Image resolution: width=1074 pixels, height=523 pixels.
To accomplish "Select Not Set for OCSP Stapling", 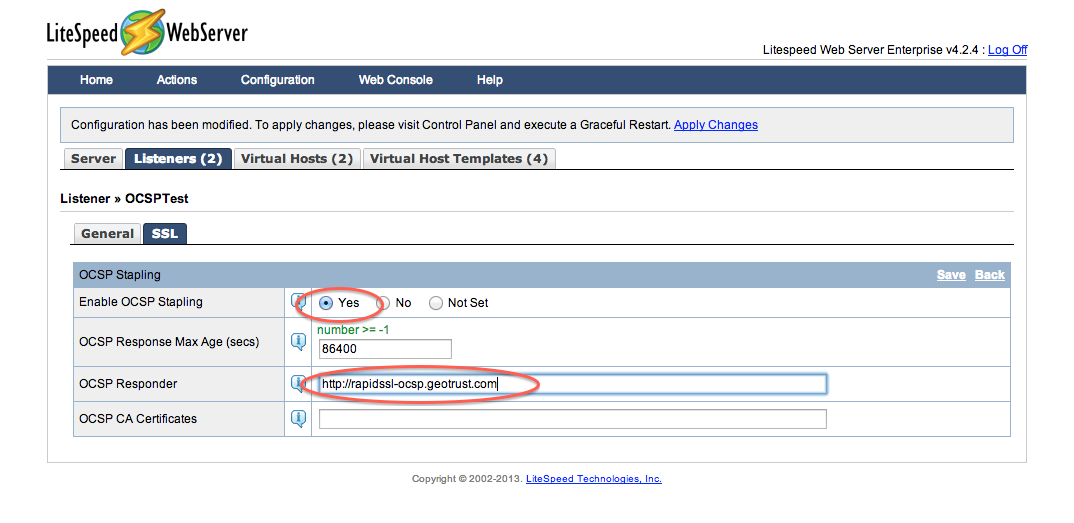I will coord(436,303).
